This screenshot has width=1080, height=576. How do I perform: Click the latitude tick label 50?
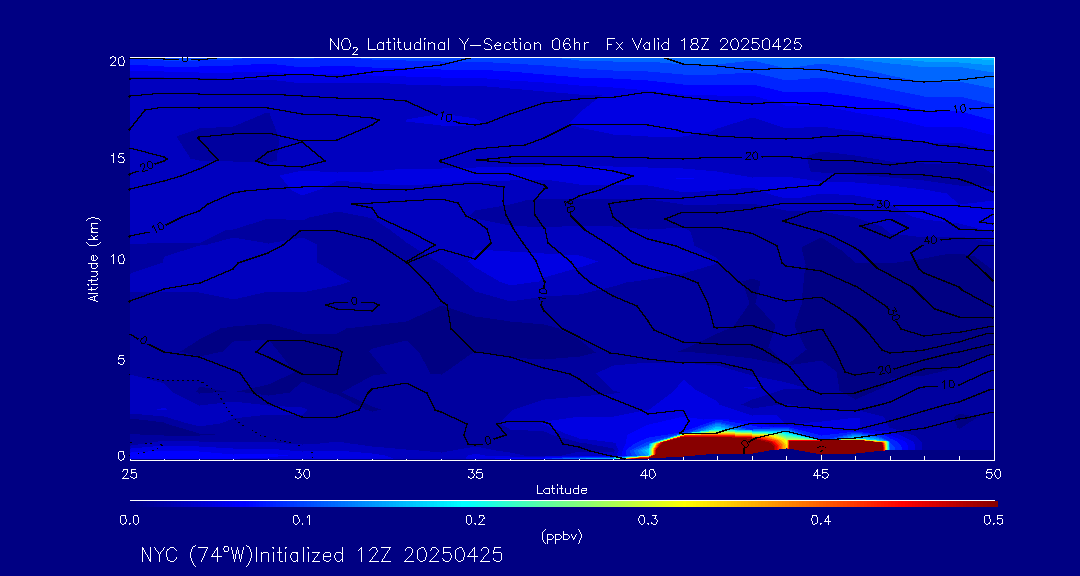coord(994,473)
